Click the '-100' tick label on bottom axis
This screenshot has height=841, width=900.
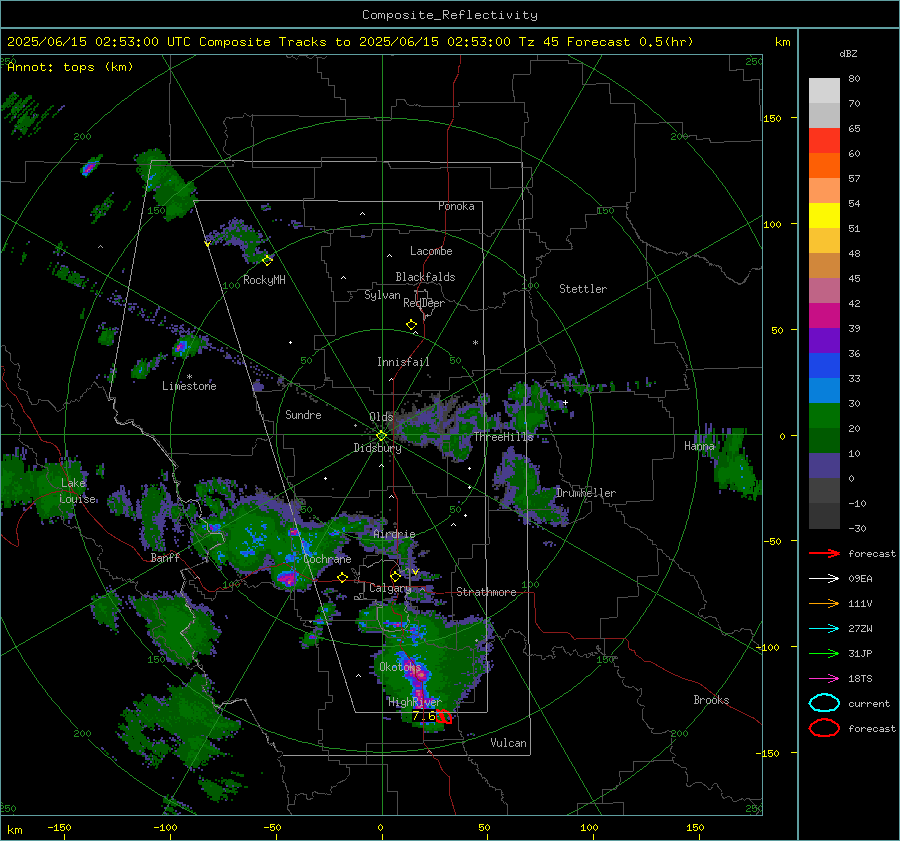[165, 828]
